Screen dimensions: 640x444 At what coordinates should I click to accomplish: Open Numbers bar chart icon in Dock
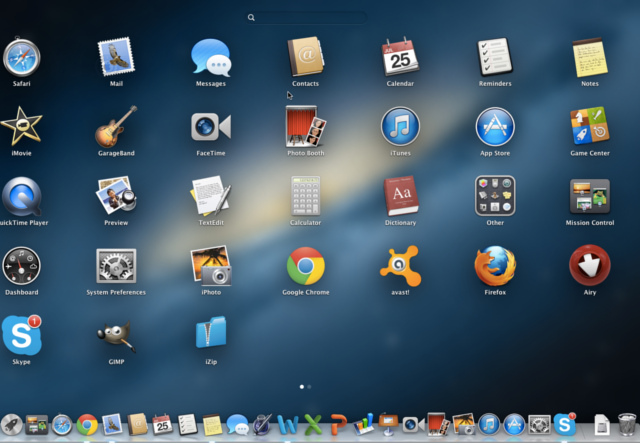pyautogui.click(x=363, y=424)
